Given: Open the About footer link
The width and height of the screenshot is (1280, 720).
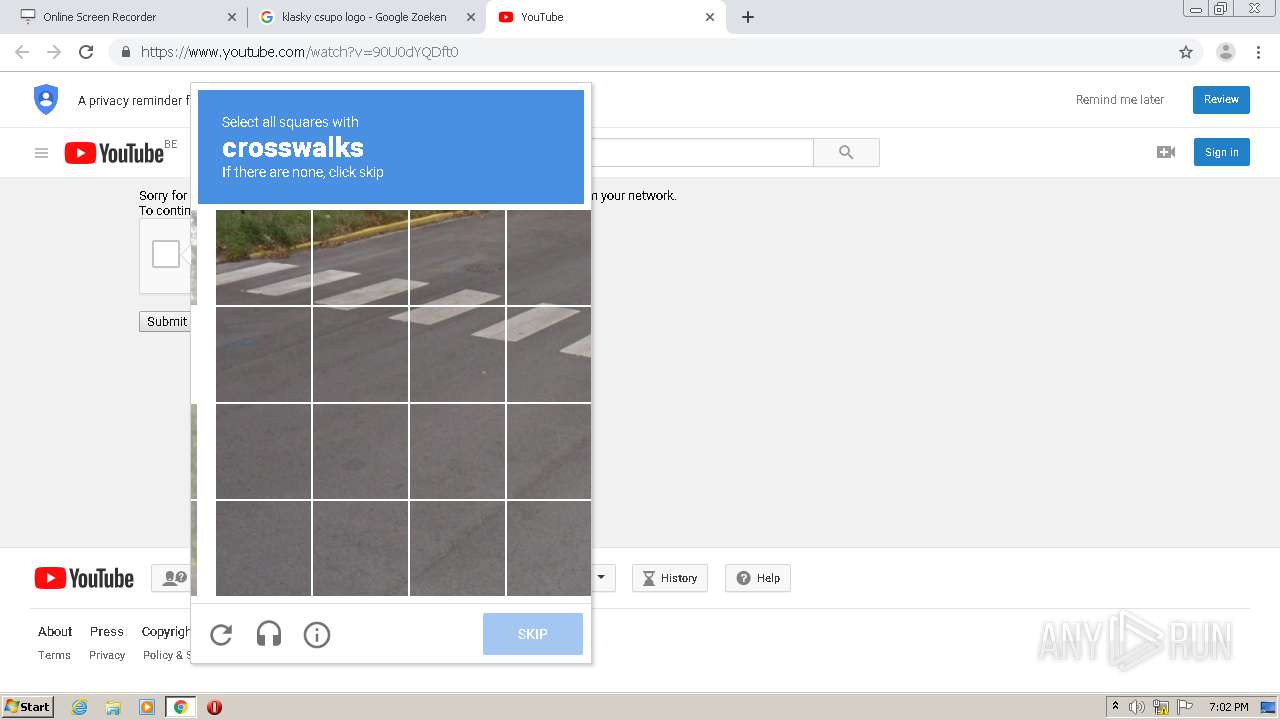Looking at the screenshot, I should 55,631.
